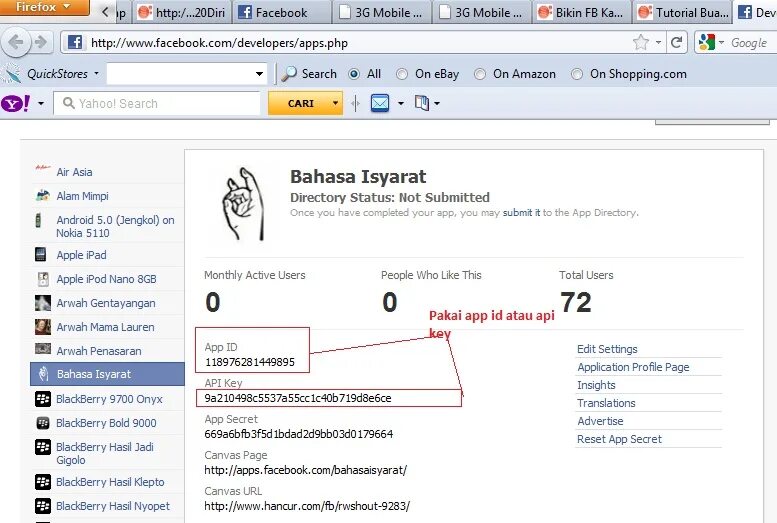Click the App Secret value text
Image resolution: width=777 pixels, height=523 pixels.
298,434
